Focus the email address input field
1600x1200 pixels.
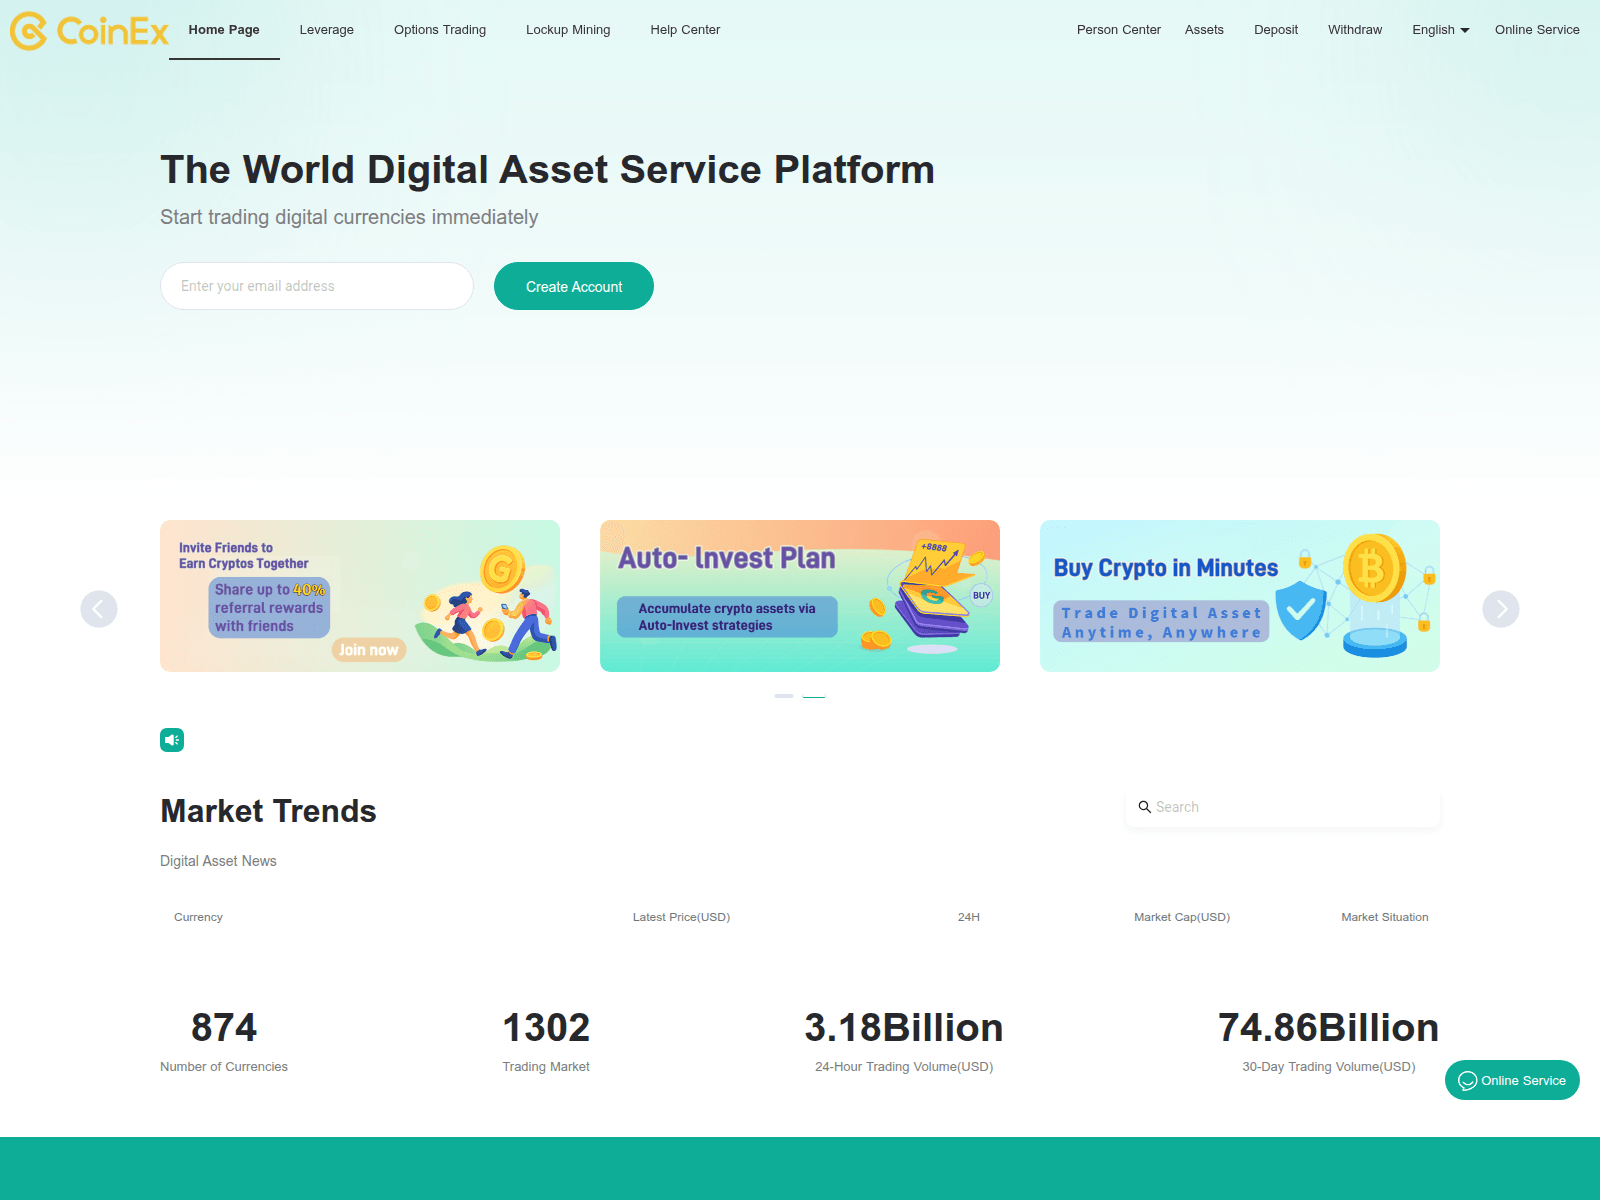pos(317,286)
